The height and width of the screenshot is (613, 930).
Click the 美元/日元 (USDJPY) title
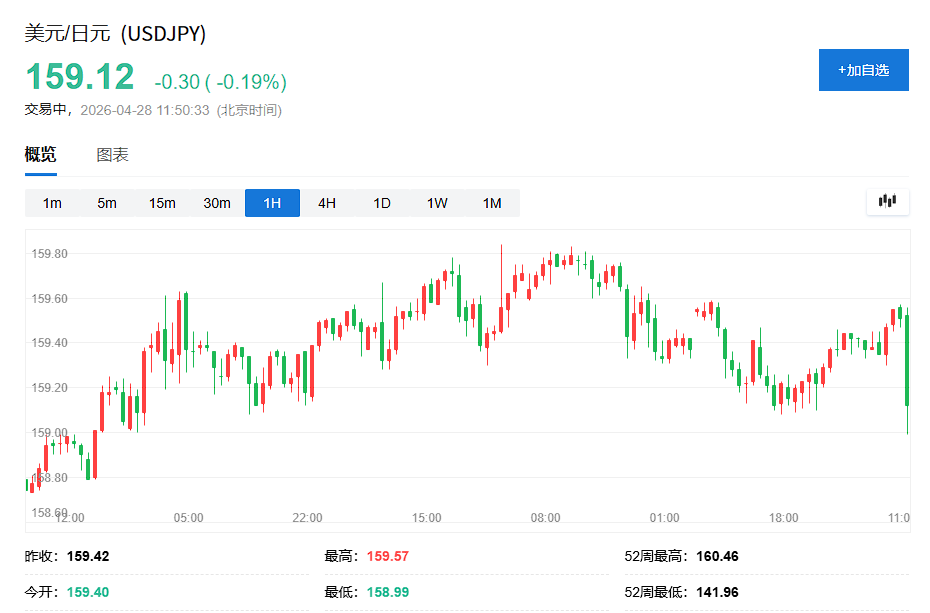click(x=115, y=34)
